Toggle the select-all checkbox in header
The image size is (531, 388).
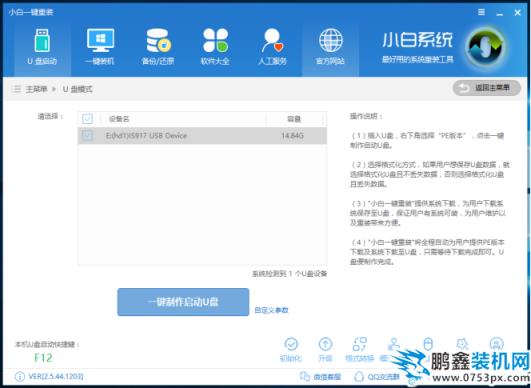87,119
